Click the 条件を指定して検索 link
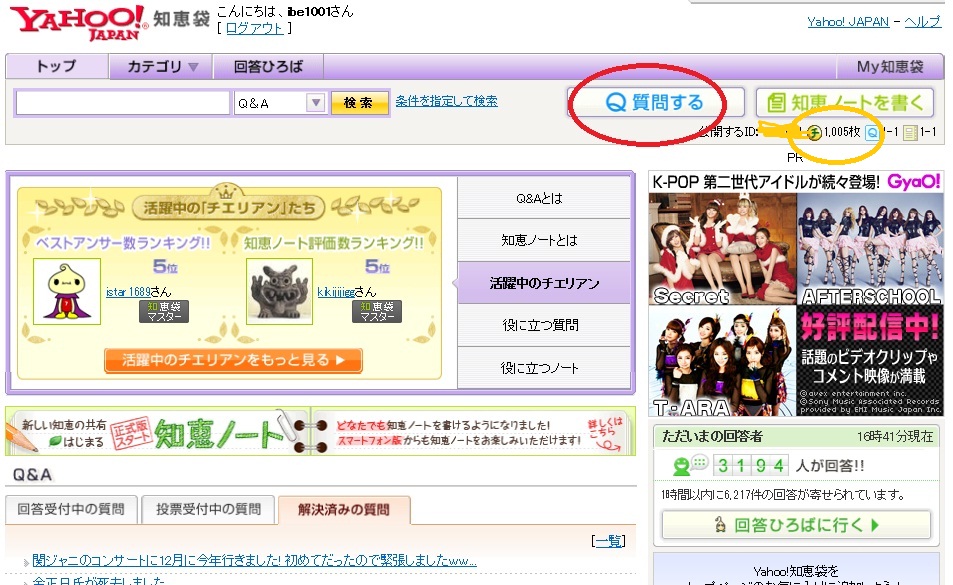This screenshot has height=585, width=953. [x=447, y=101]
